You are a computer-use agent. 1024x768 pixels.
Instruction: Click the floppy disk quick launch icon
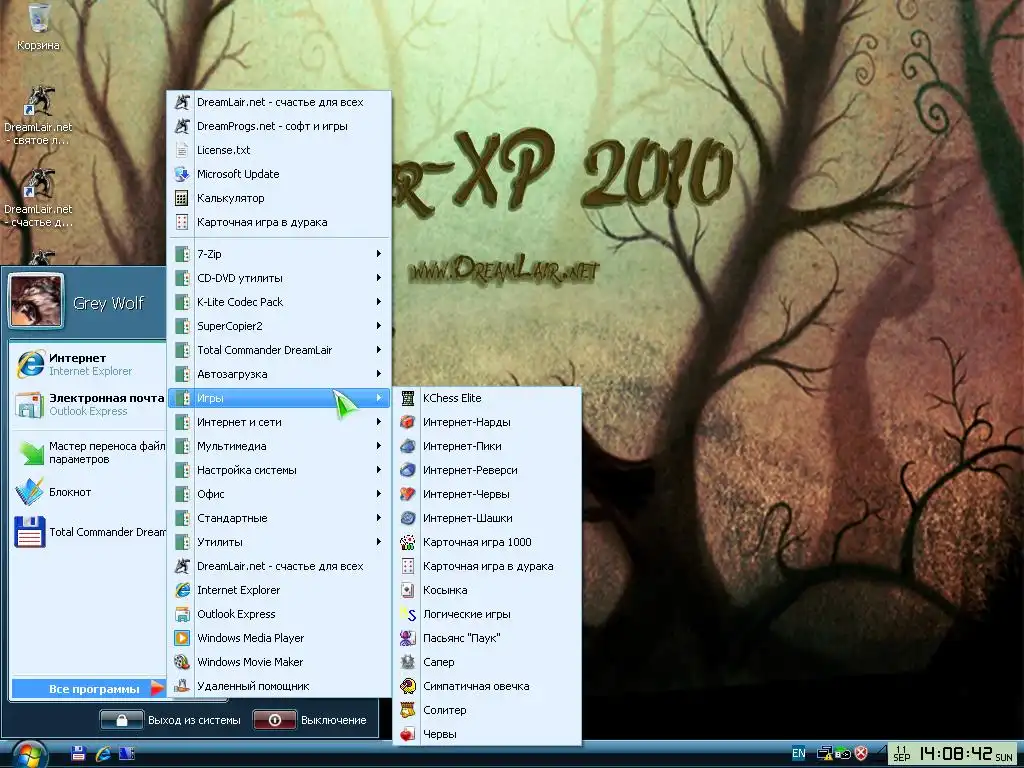78,753
